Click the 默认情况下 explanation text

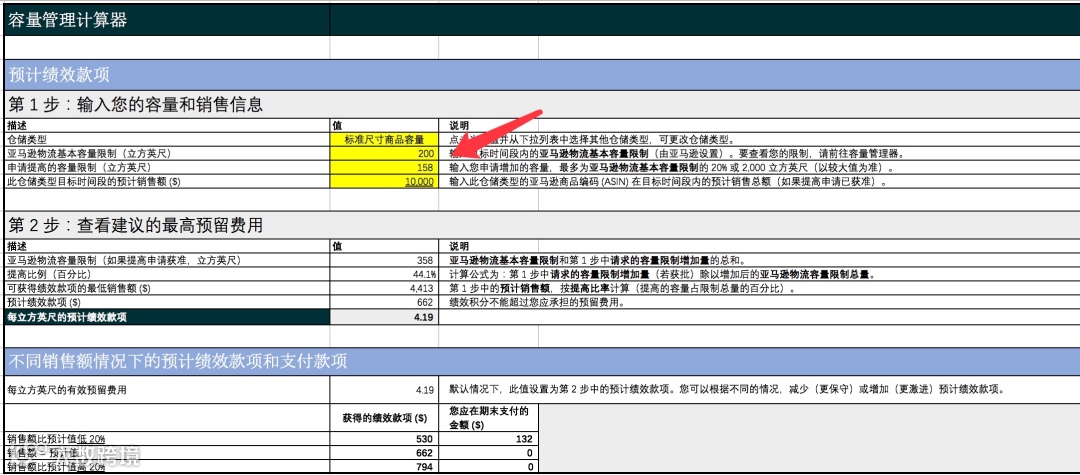coord(726,390)
